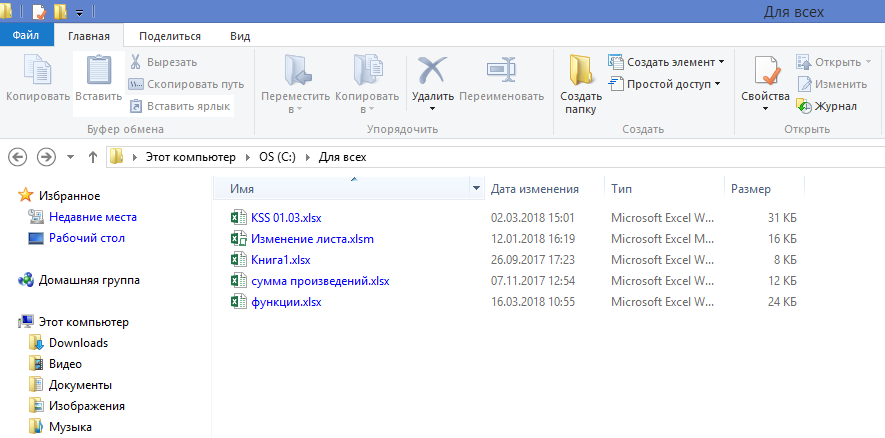Image resolution: width=885 pixels, height=438 pixels.
Task: Click the Создать папку folder icon
Action: tap(580, 70)
